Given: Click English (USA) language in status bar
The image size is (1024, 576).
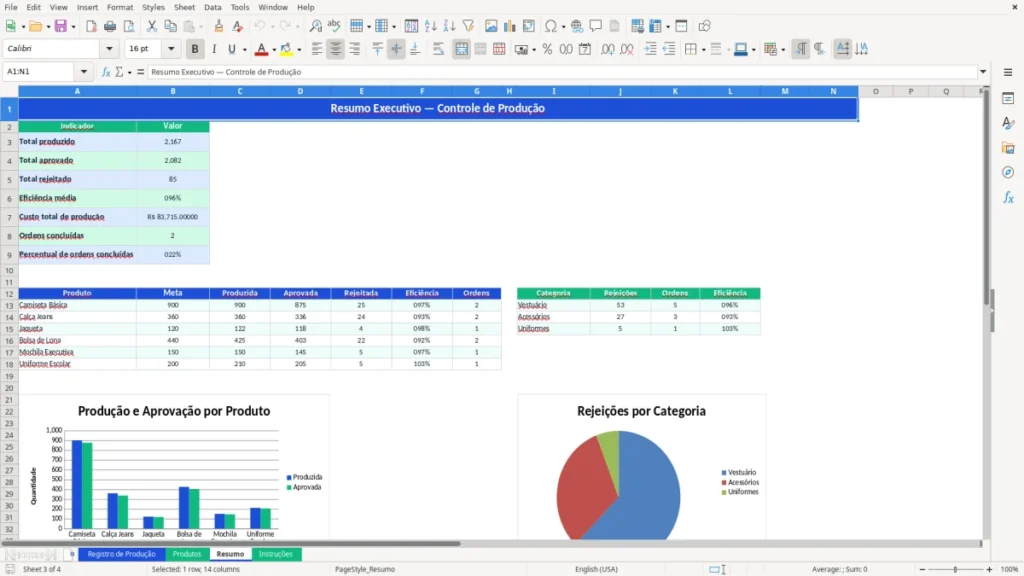Looking at the screenshot, I should [x=596, y=569].
